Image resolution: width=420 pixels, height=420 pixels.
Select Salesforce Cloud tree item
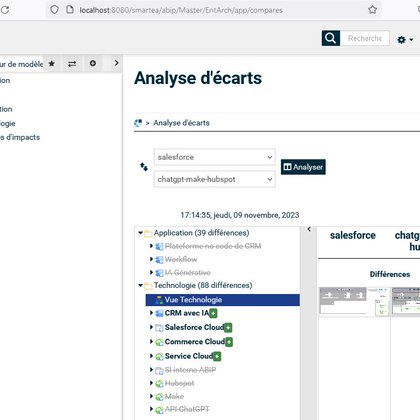(194, 327)
